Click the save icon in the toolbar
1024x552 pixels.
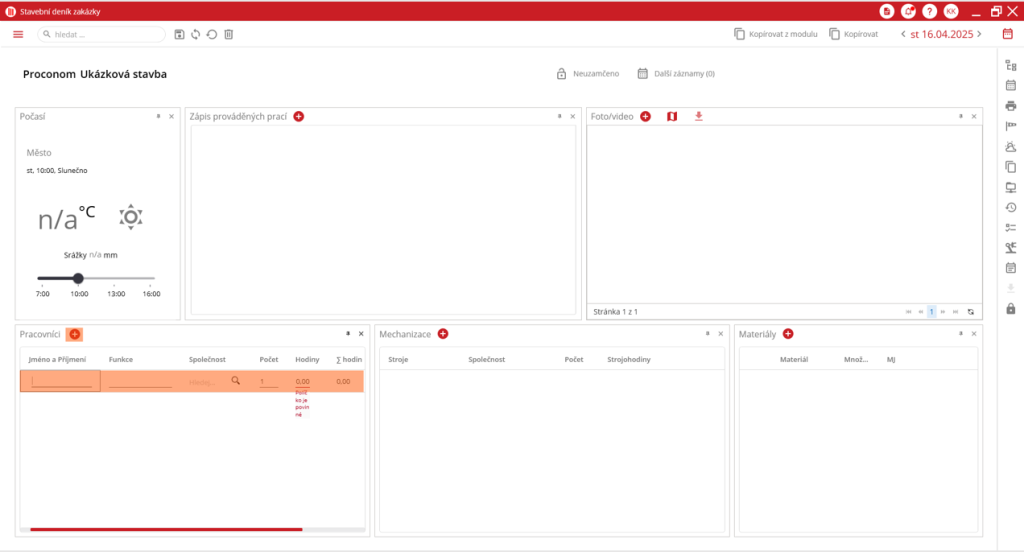179,34
